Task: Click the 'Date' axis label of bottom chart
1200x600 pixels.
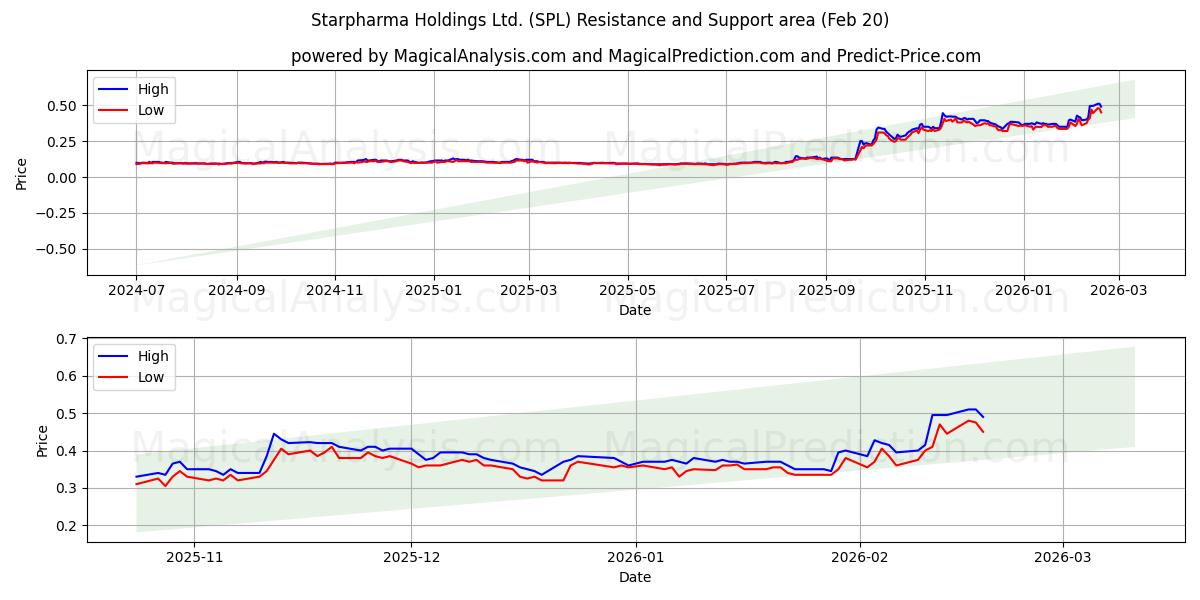Action: tap(635, 577)
